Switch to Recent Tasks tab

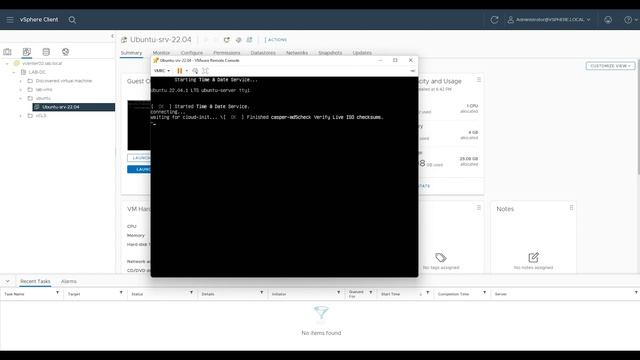pos(35,281)
